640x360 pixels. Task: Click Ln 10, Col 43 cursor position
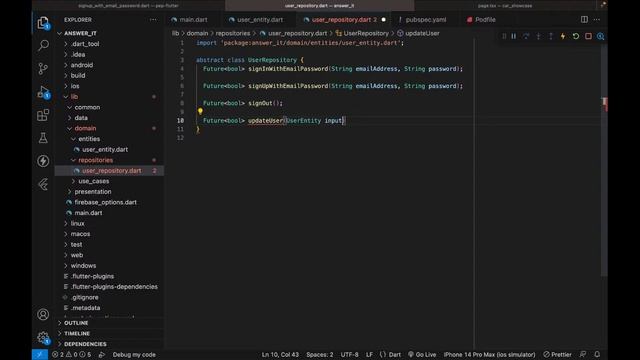coord(280,354)
